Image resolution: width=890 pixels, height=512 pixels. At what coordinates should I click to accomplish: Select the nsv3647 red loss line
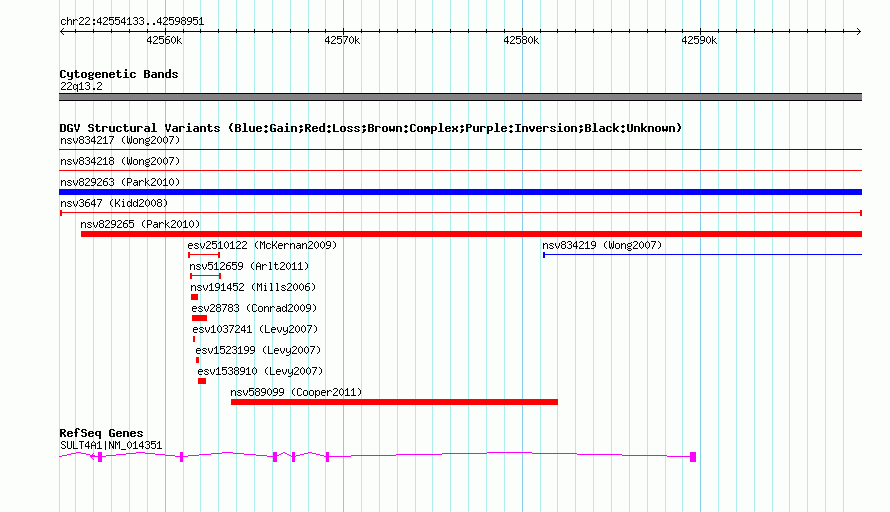pos(460,213)
